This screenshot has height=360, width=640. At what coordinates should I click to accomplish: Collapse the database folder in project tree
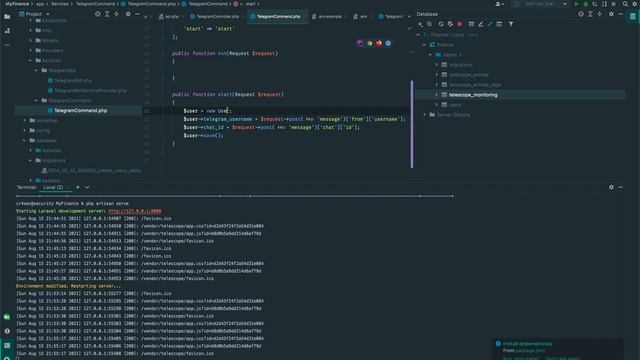[x=24, y=140]
